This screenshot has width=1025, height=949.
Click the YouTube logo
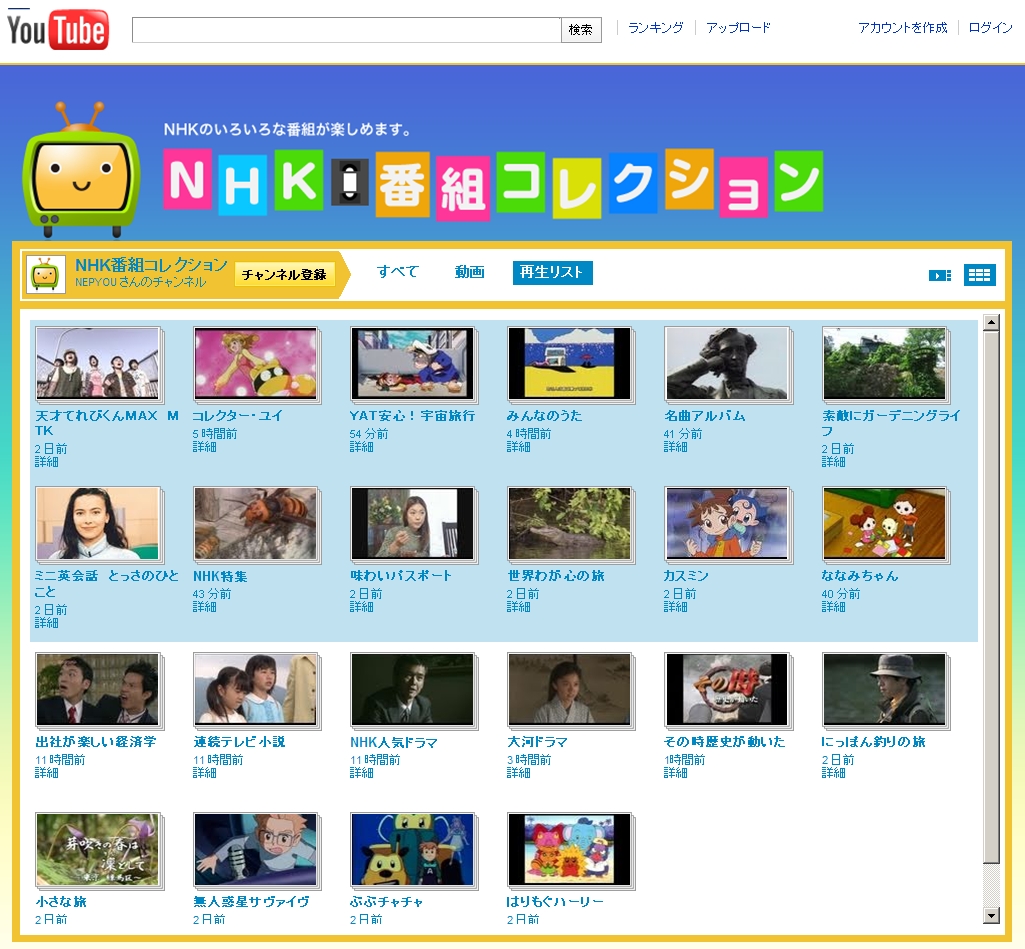[58, 29]
